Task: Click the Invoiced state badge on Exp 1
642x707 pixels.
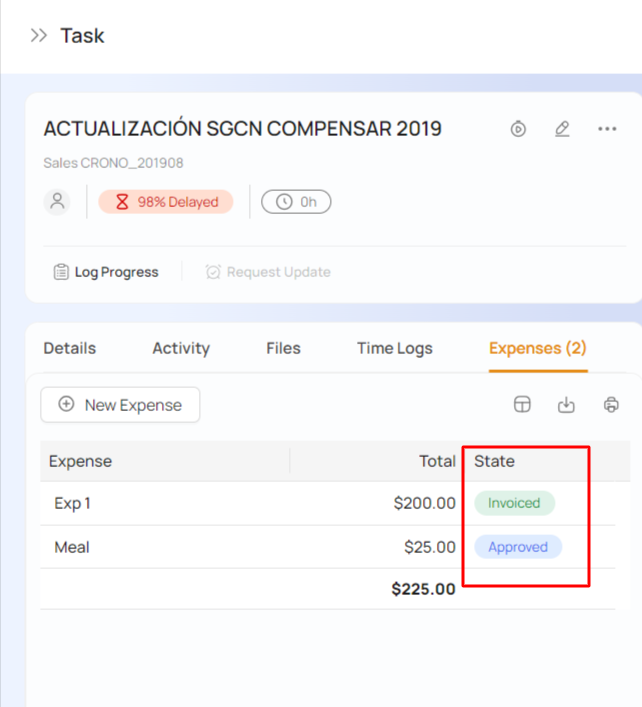Action: point(514,503)
